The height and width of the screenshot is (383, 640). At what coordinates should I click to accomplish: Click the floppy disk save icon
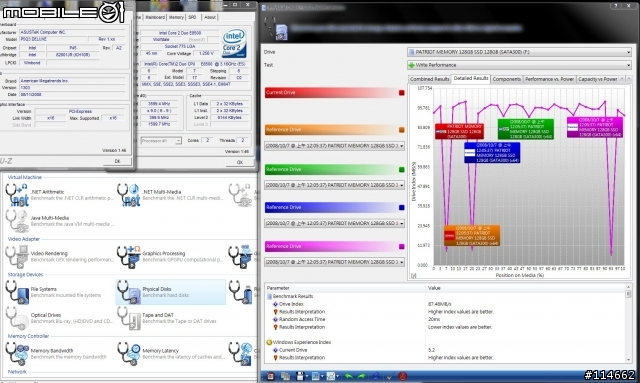300,376
